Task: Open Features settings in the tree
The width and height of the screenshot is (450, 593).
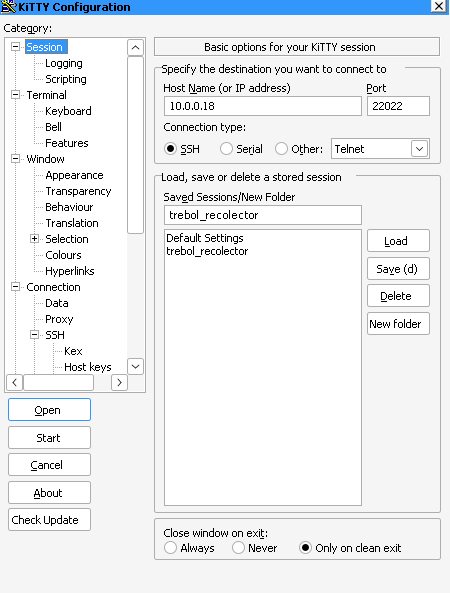Action: [x=67, y=143]
